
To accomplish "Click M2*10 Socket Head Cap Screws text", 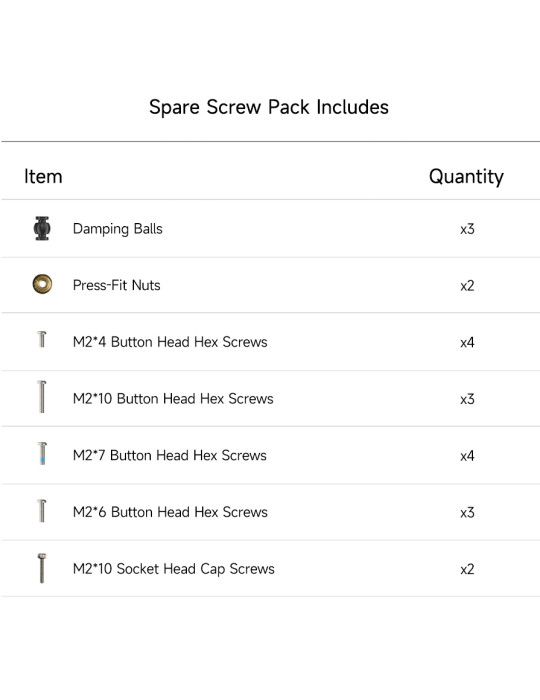I will (174, 569).
